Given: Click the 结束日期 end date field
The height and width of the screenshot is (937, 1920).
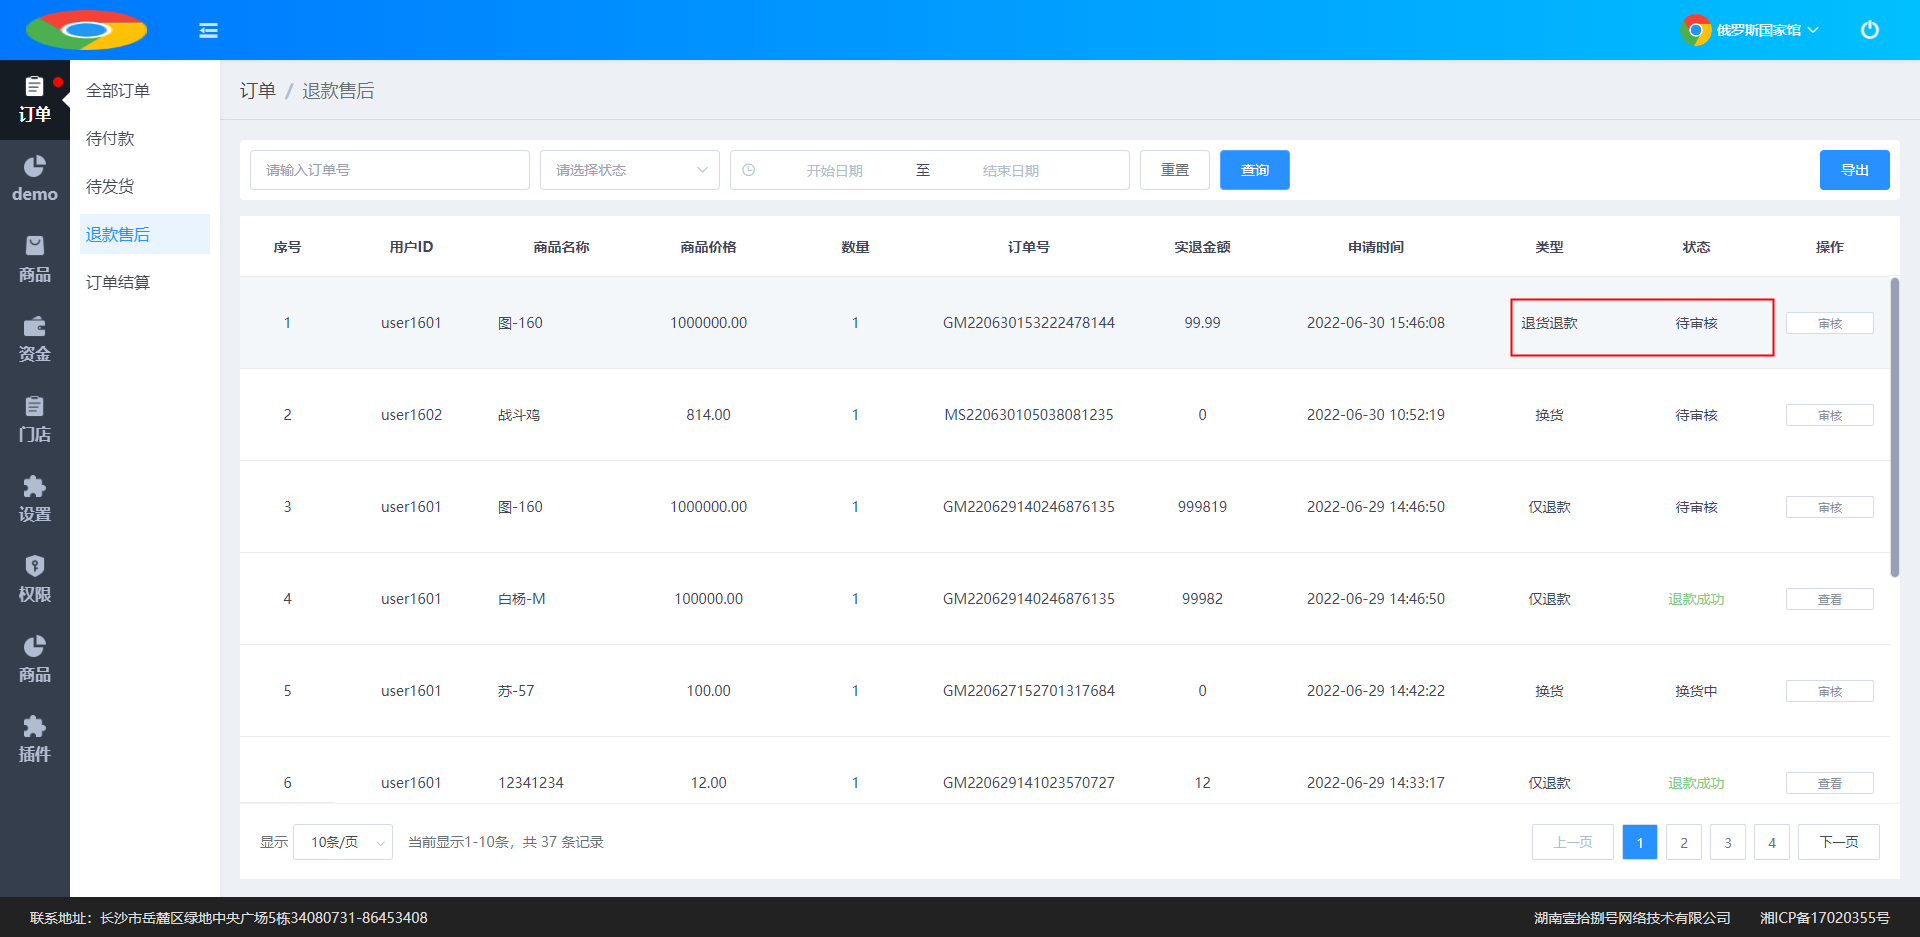Looking at the screenshot, I should (1011, 170).
